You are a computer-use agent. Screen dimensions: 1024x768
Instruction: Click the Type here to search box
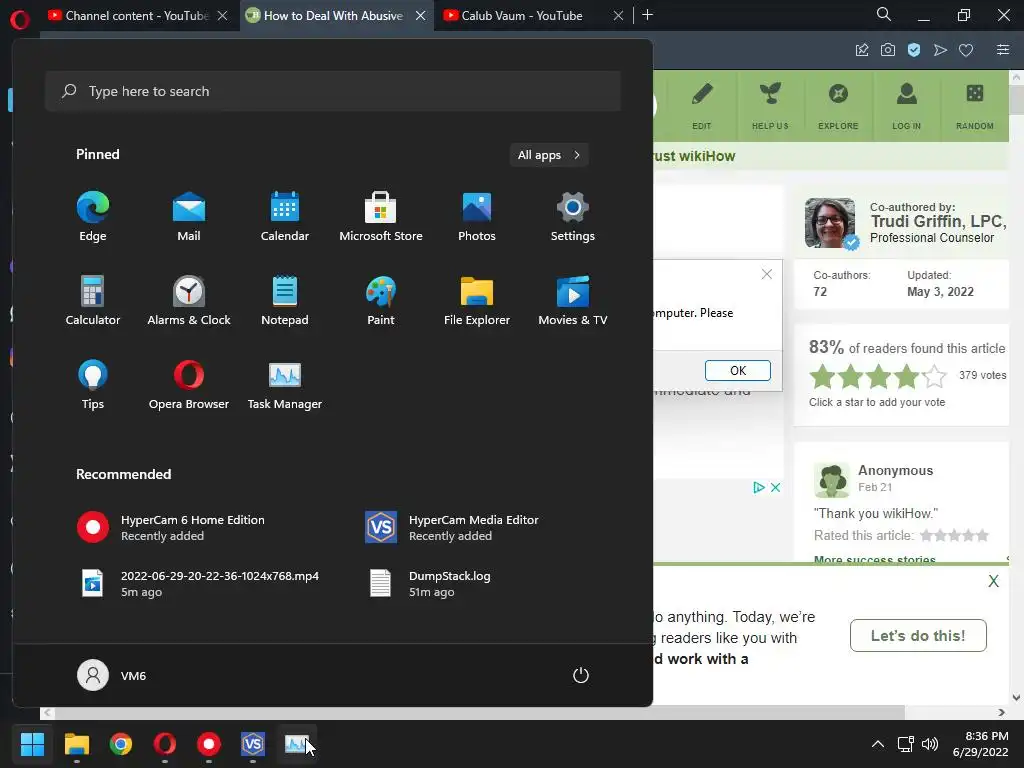[x=333, y=91]
